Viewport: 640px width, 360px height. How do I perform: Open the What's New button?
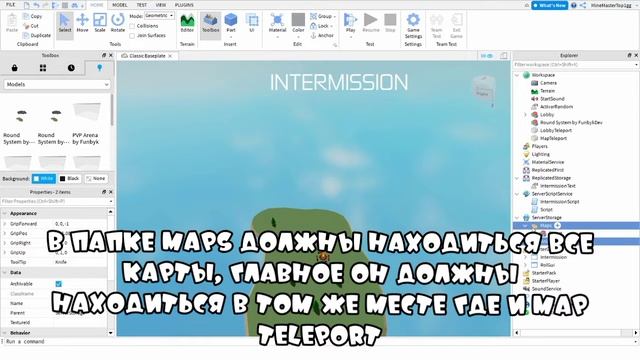pos(549,5)
